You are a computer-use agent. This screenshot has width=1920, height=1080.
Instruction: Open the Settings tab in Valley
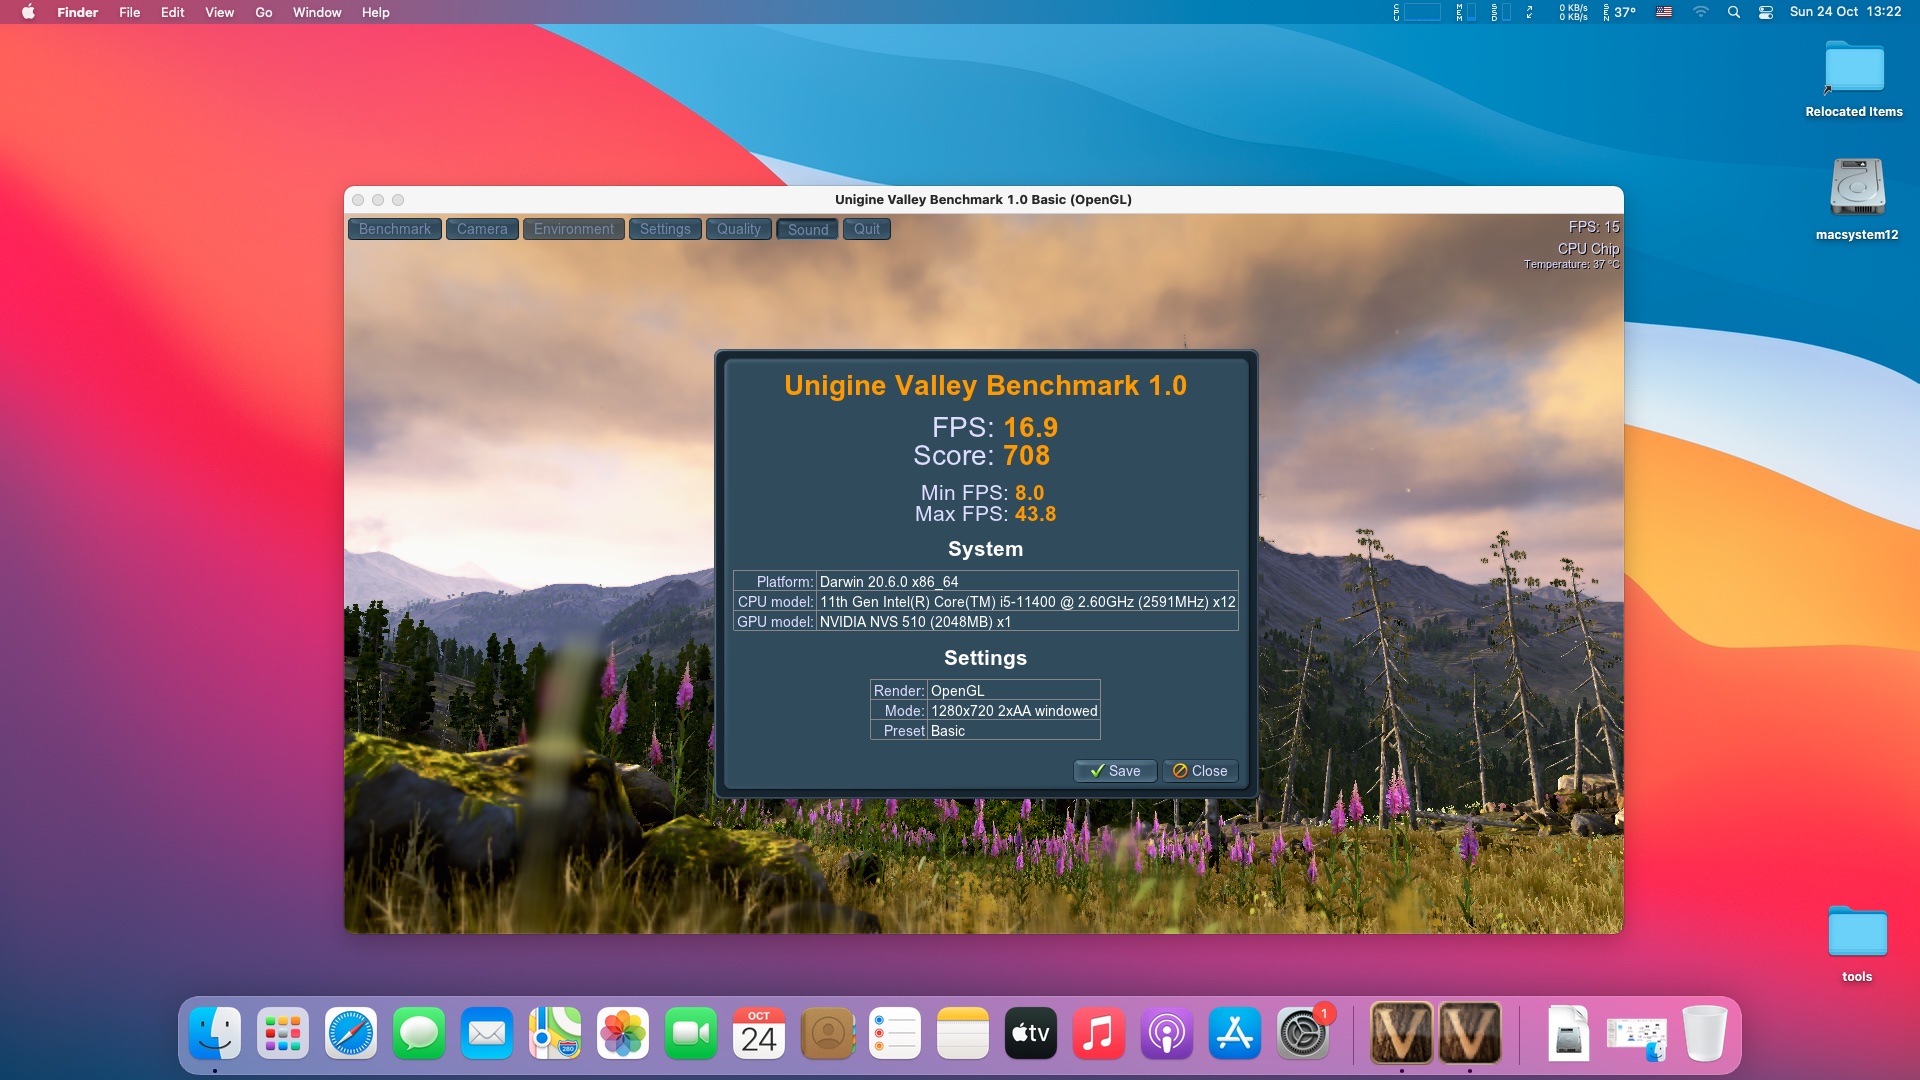pyautogui.click(x=665, y=229)
